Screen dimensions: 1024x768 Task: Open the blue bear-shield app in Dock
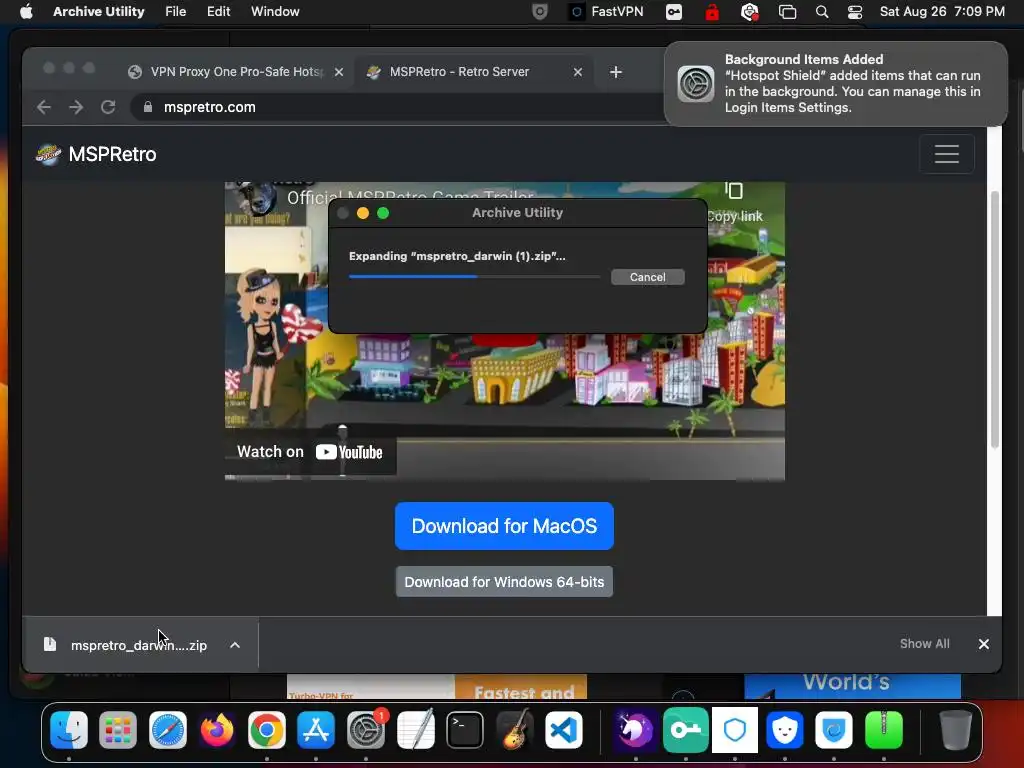[x=784, y=729]
